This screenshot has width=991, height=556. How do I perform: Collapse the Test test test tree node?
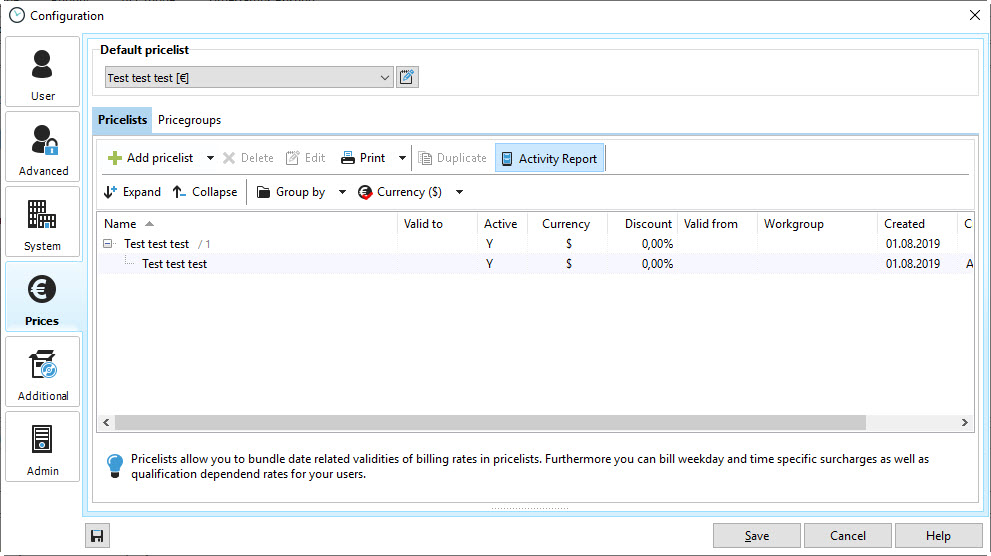[x=108, y=244]
